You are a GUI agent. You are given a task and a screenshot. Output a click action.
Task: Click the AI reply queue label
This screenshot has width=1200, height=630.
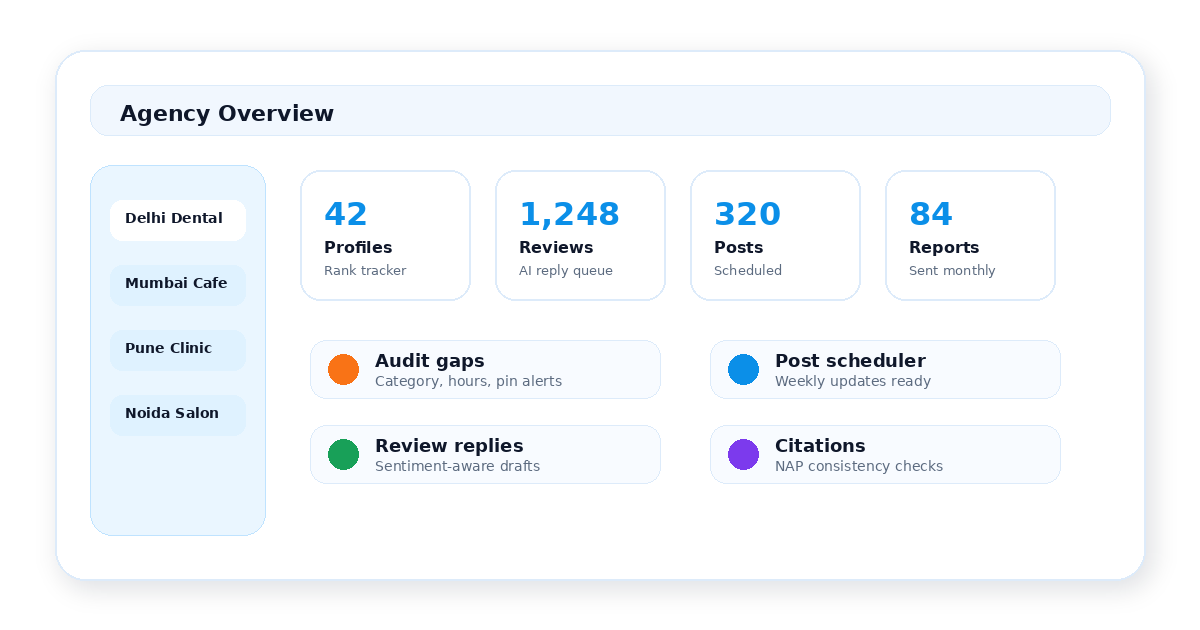coord(566,271)
